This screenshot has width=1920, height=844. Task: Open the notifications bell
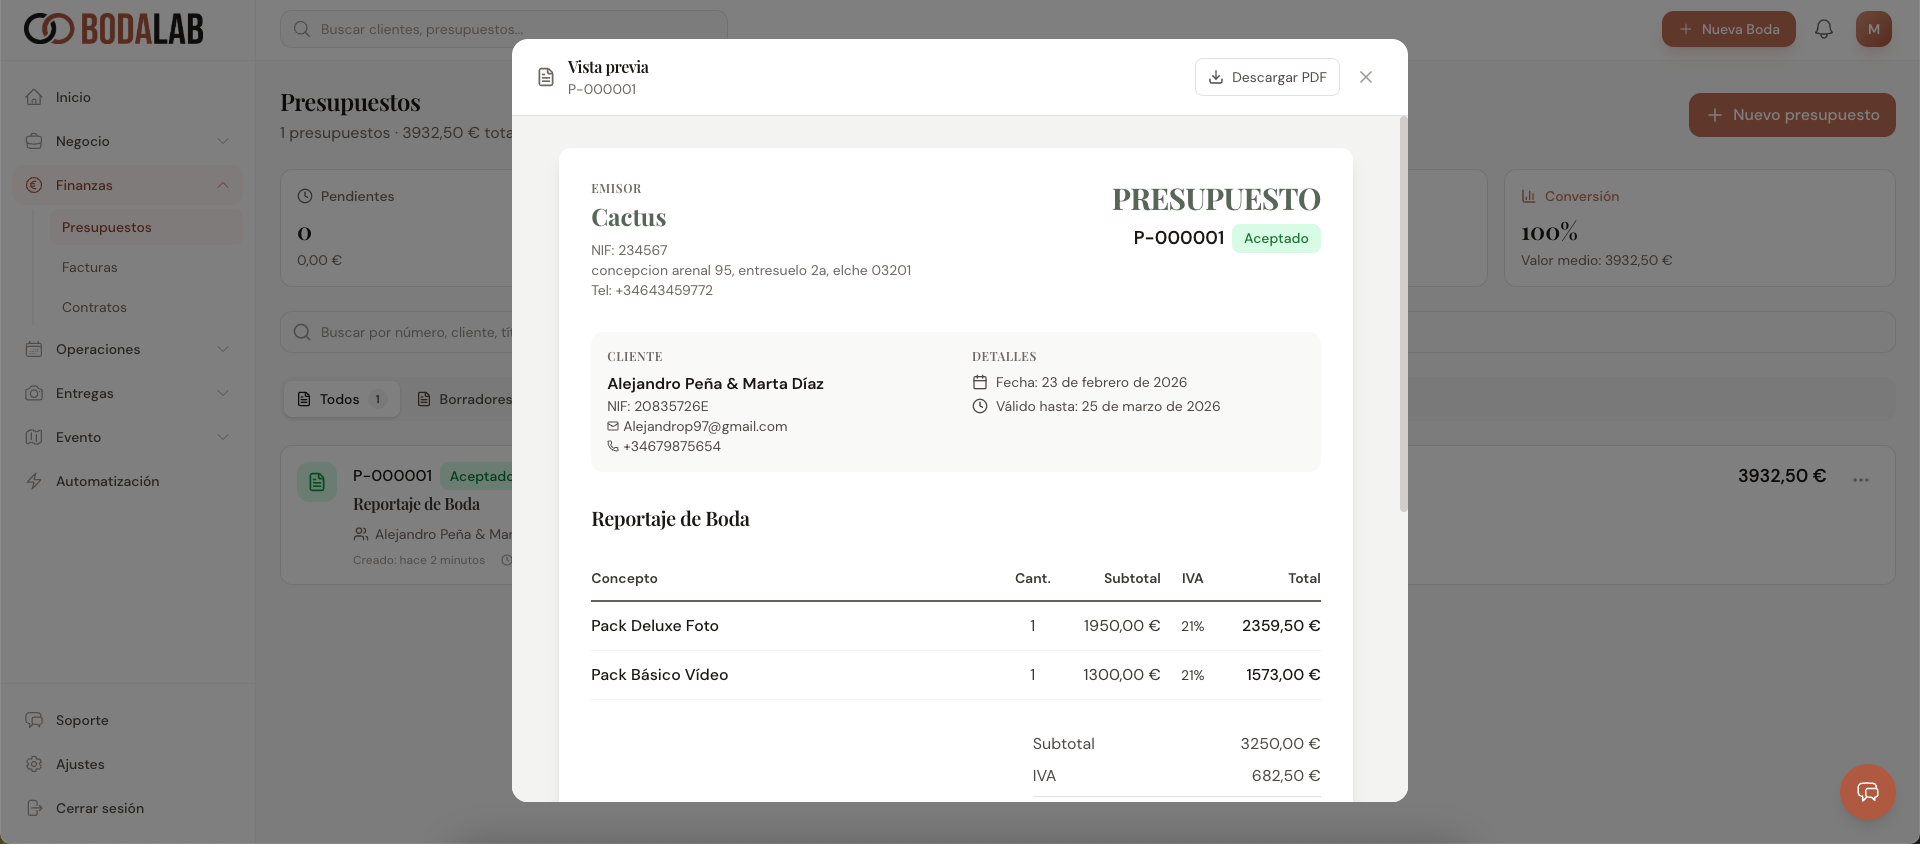click(1824, 29)
